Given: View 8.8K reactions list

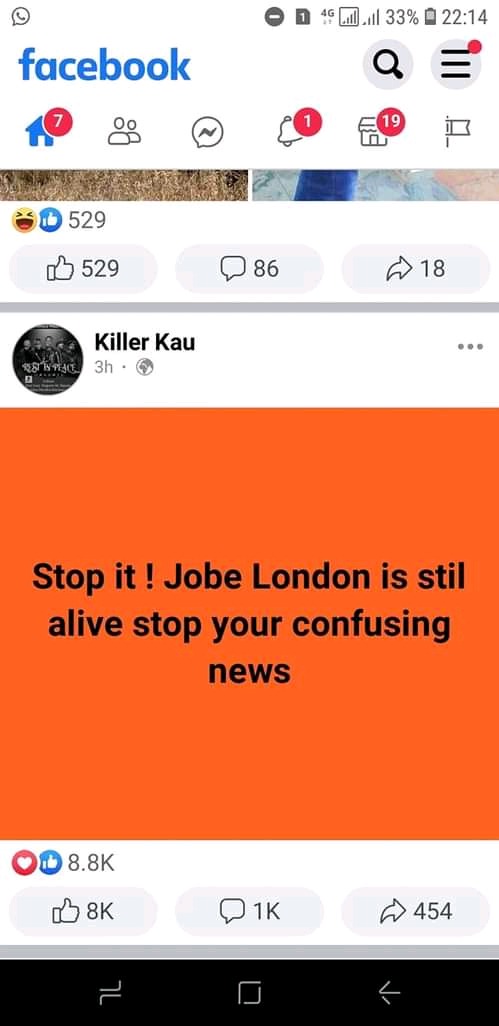Looking at the screenshot, I should 63,864.
